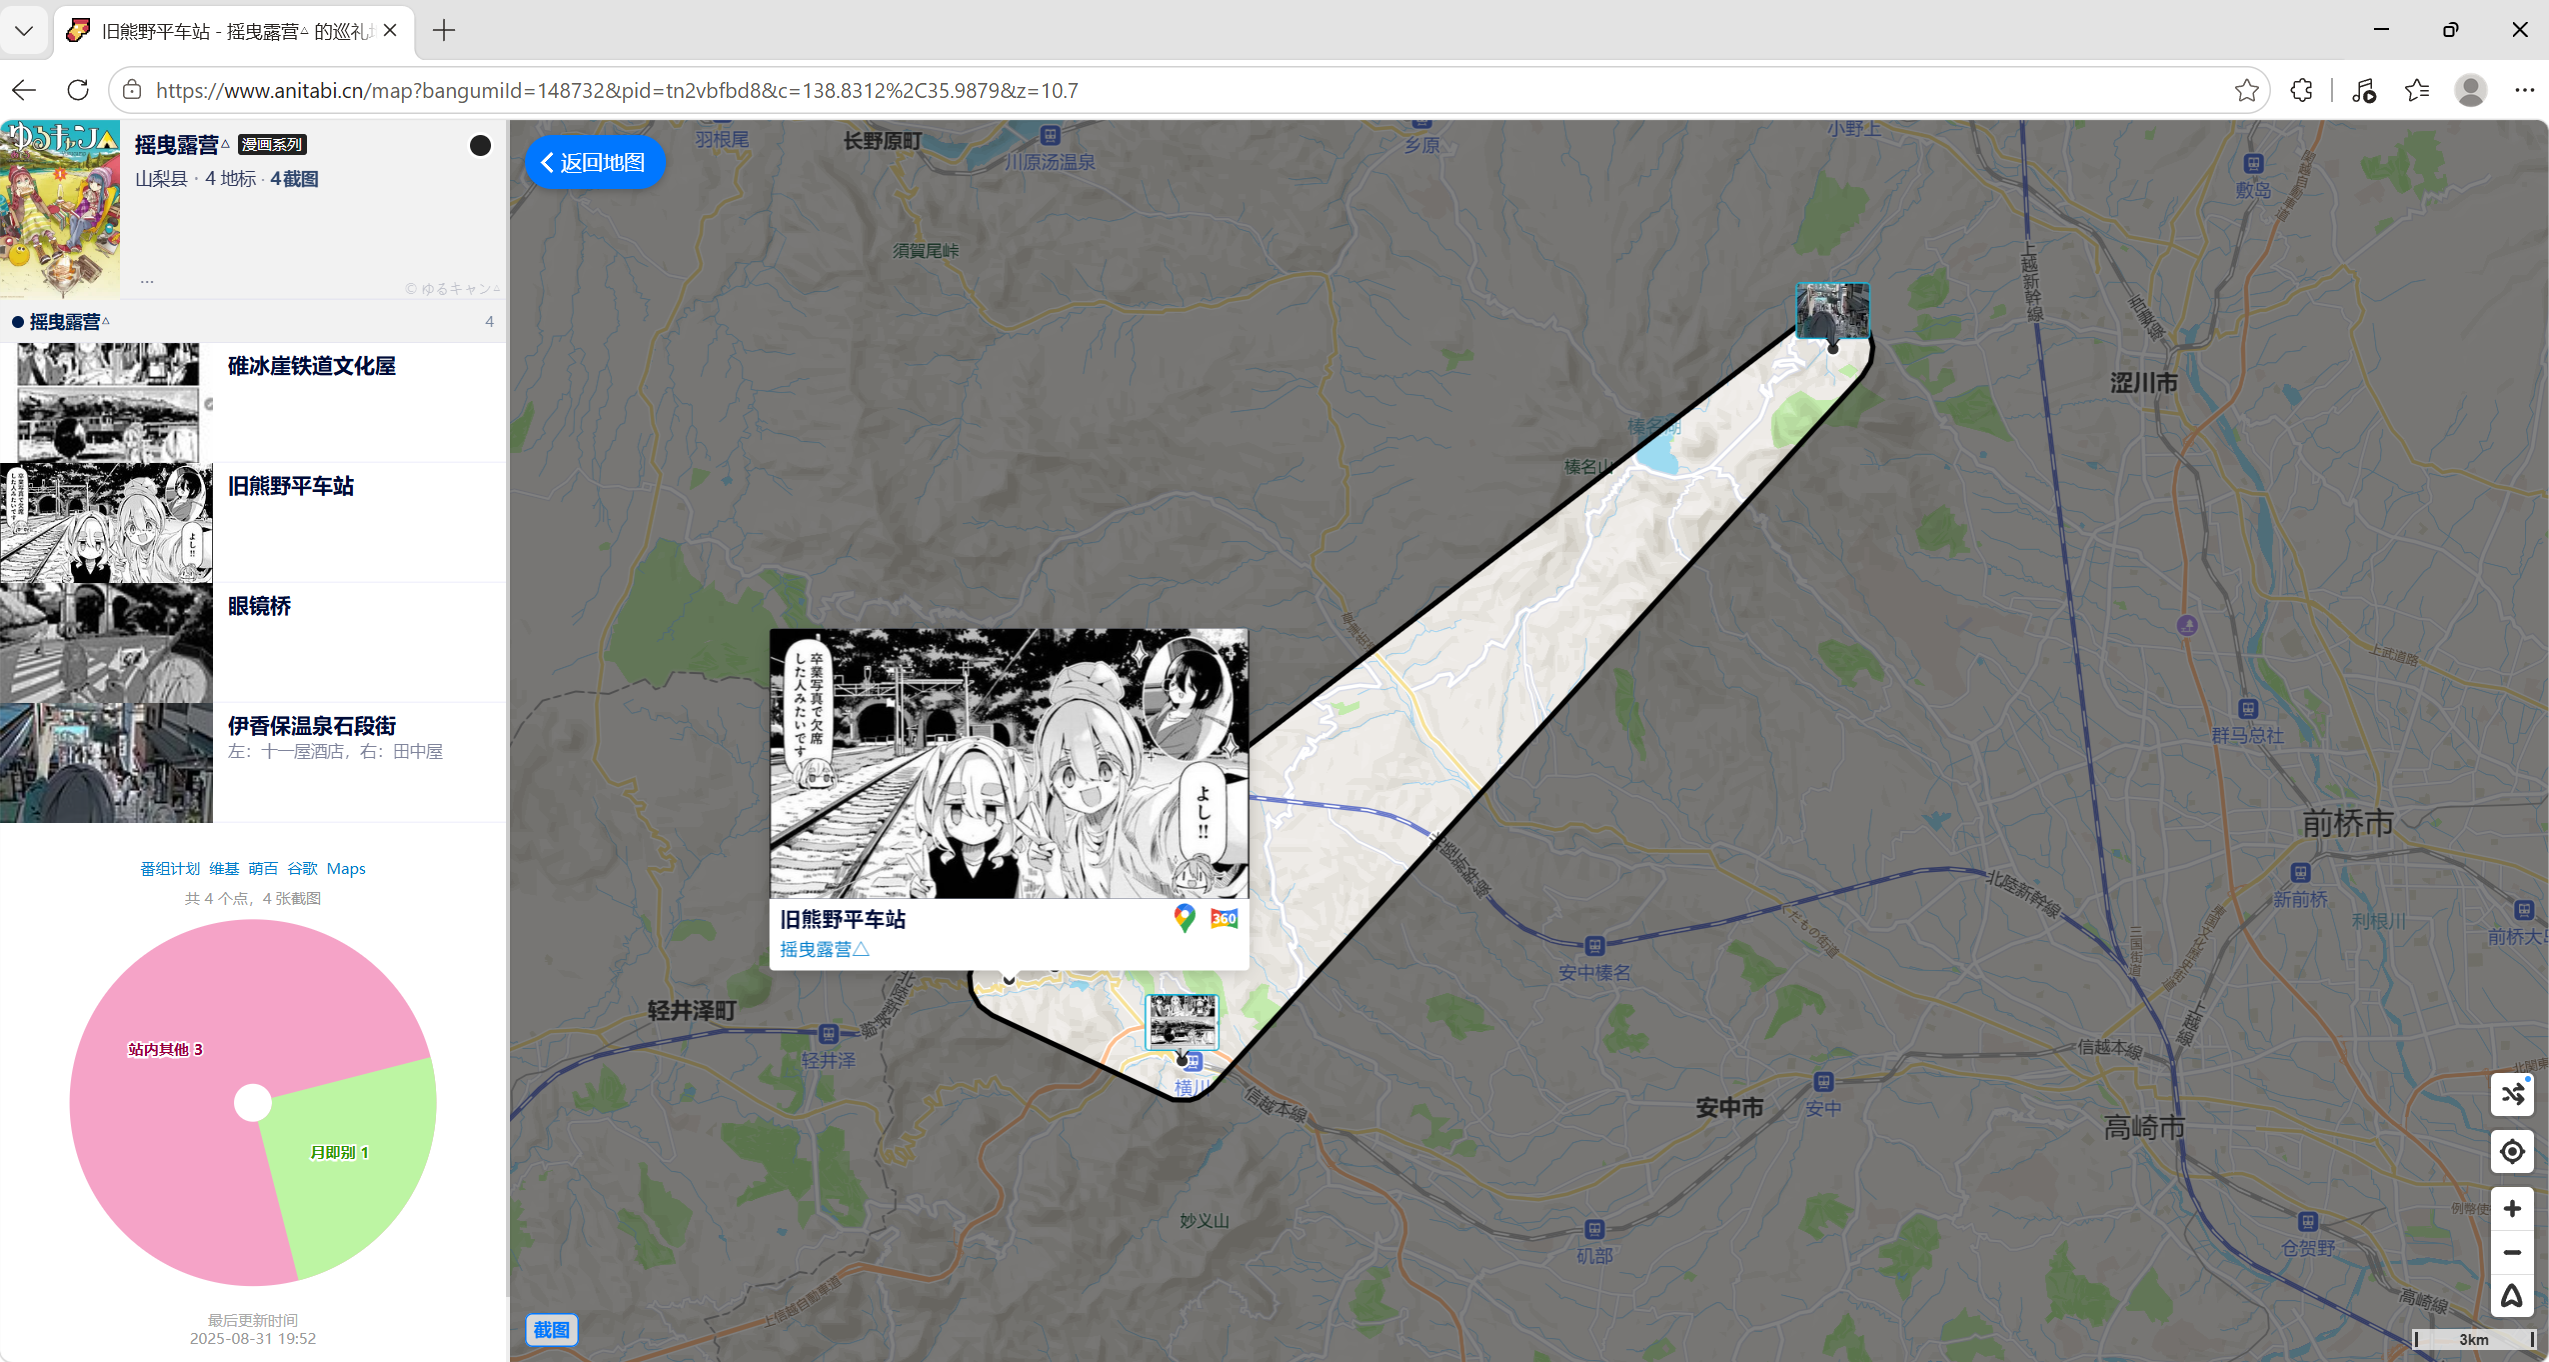
Task: Click the 返回地图 back button
Action: (x=594, y=163)
